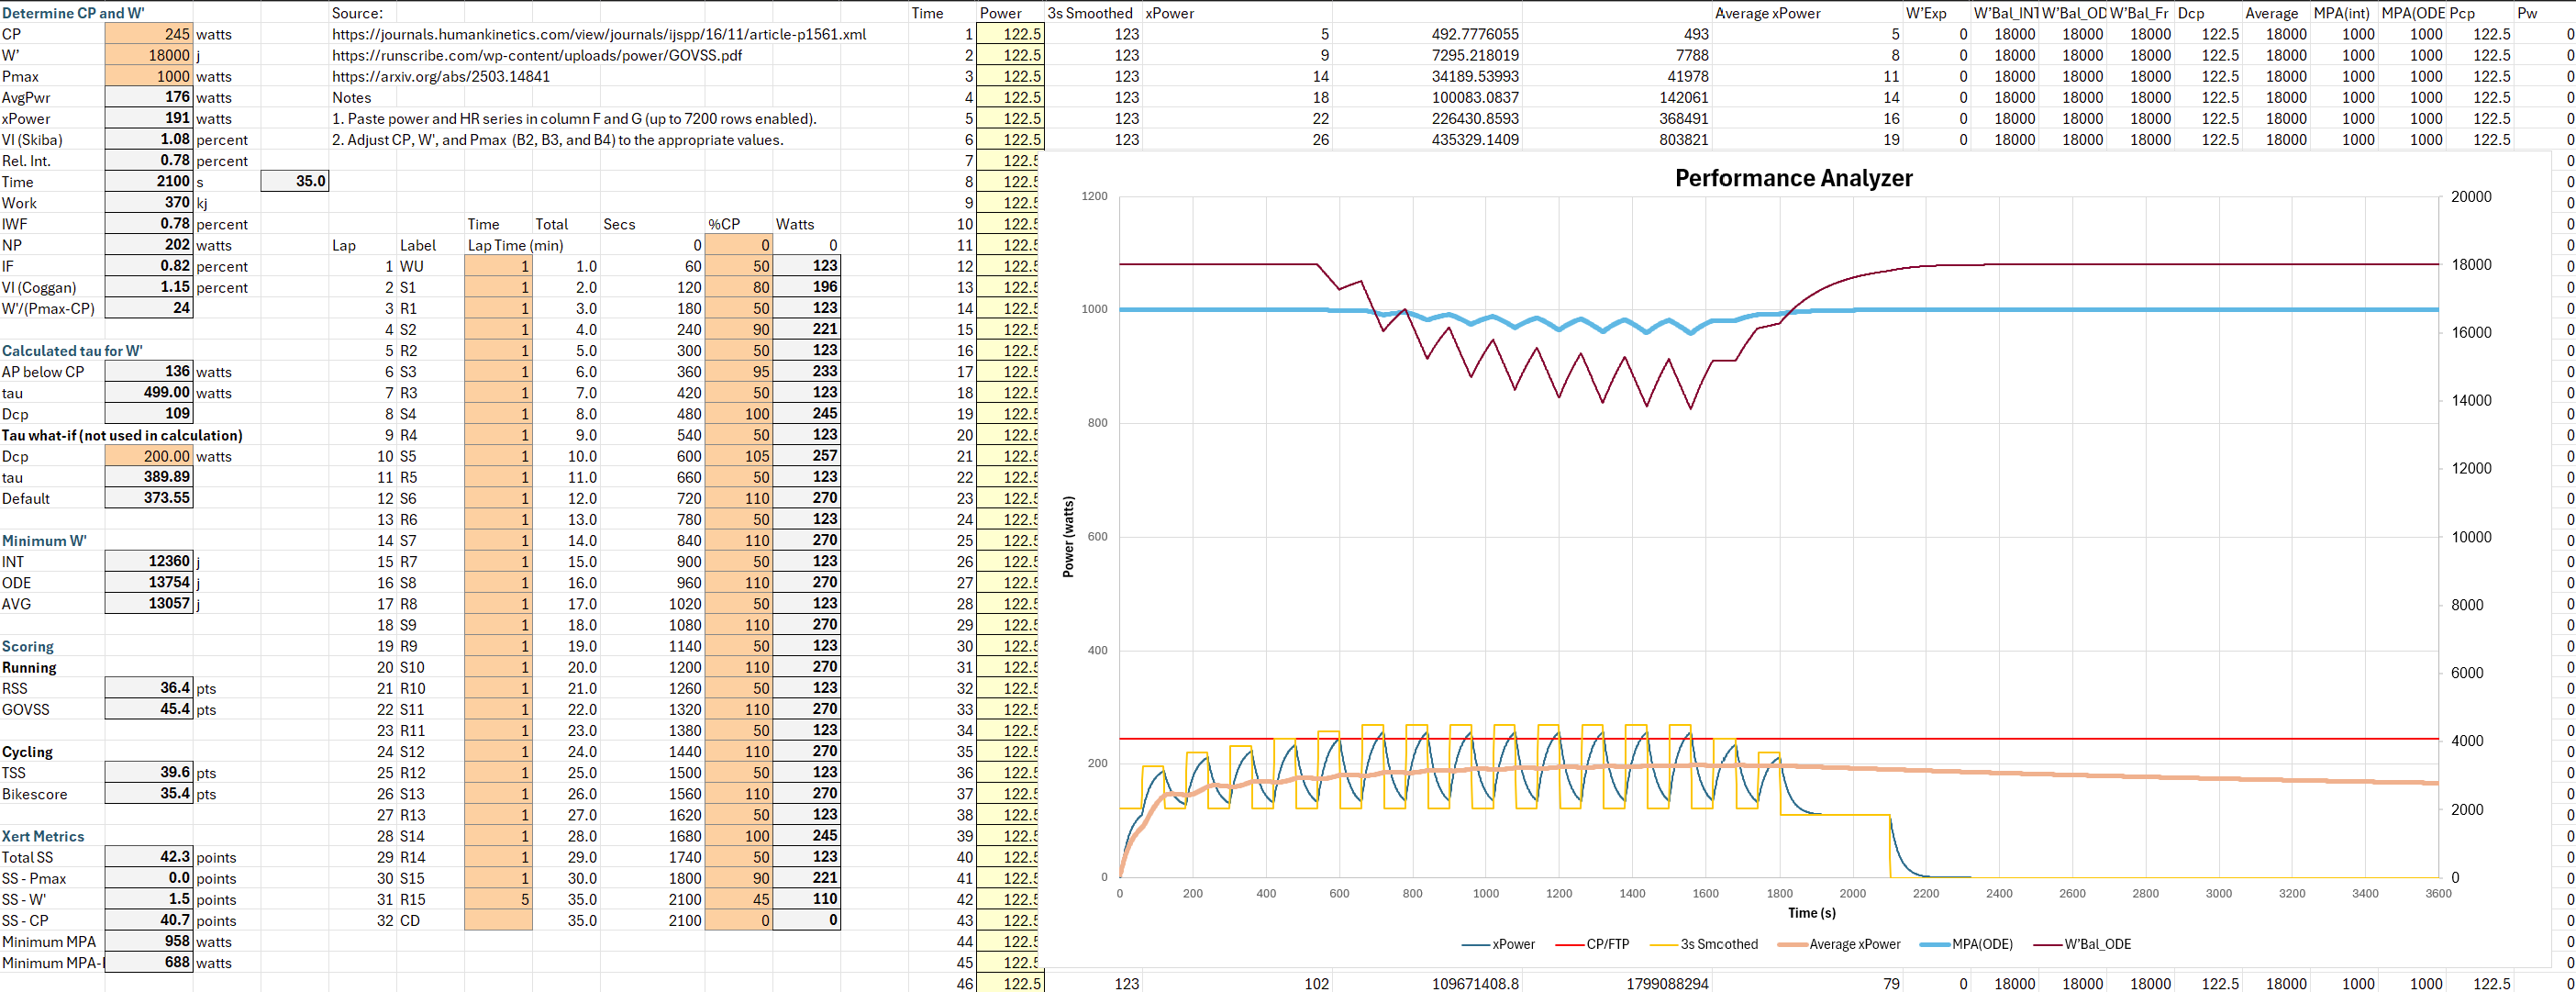The image size is (2576, 992).
Task: Select the lap time cell for R15
Action: (x=498, y=899)
